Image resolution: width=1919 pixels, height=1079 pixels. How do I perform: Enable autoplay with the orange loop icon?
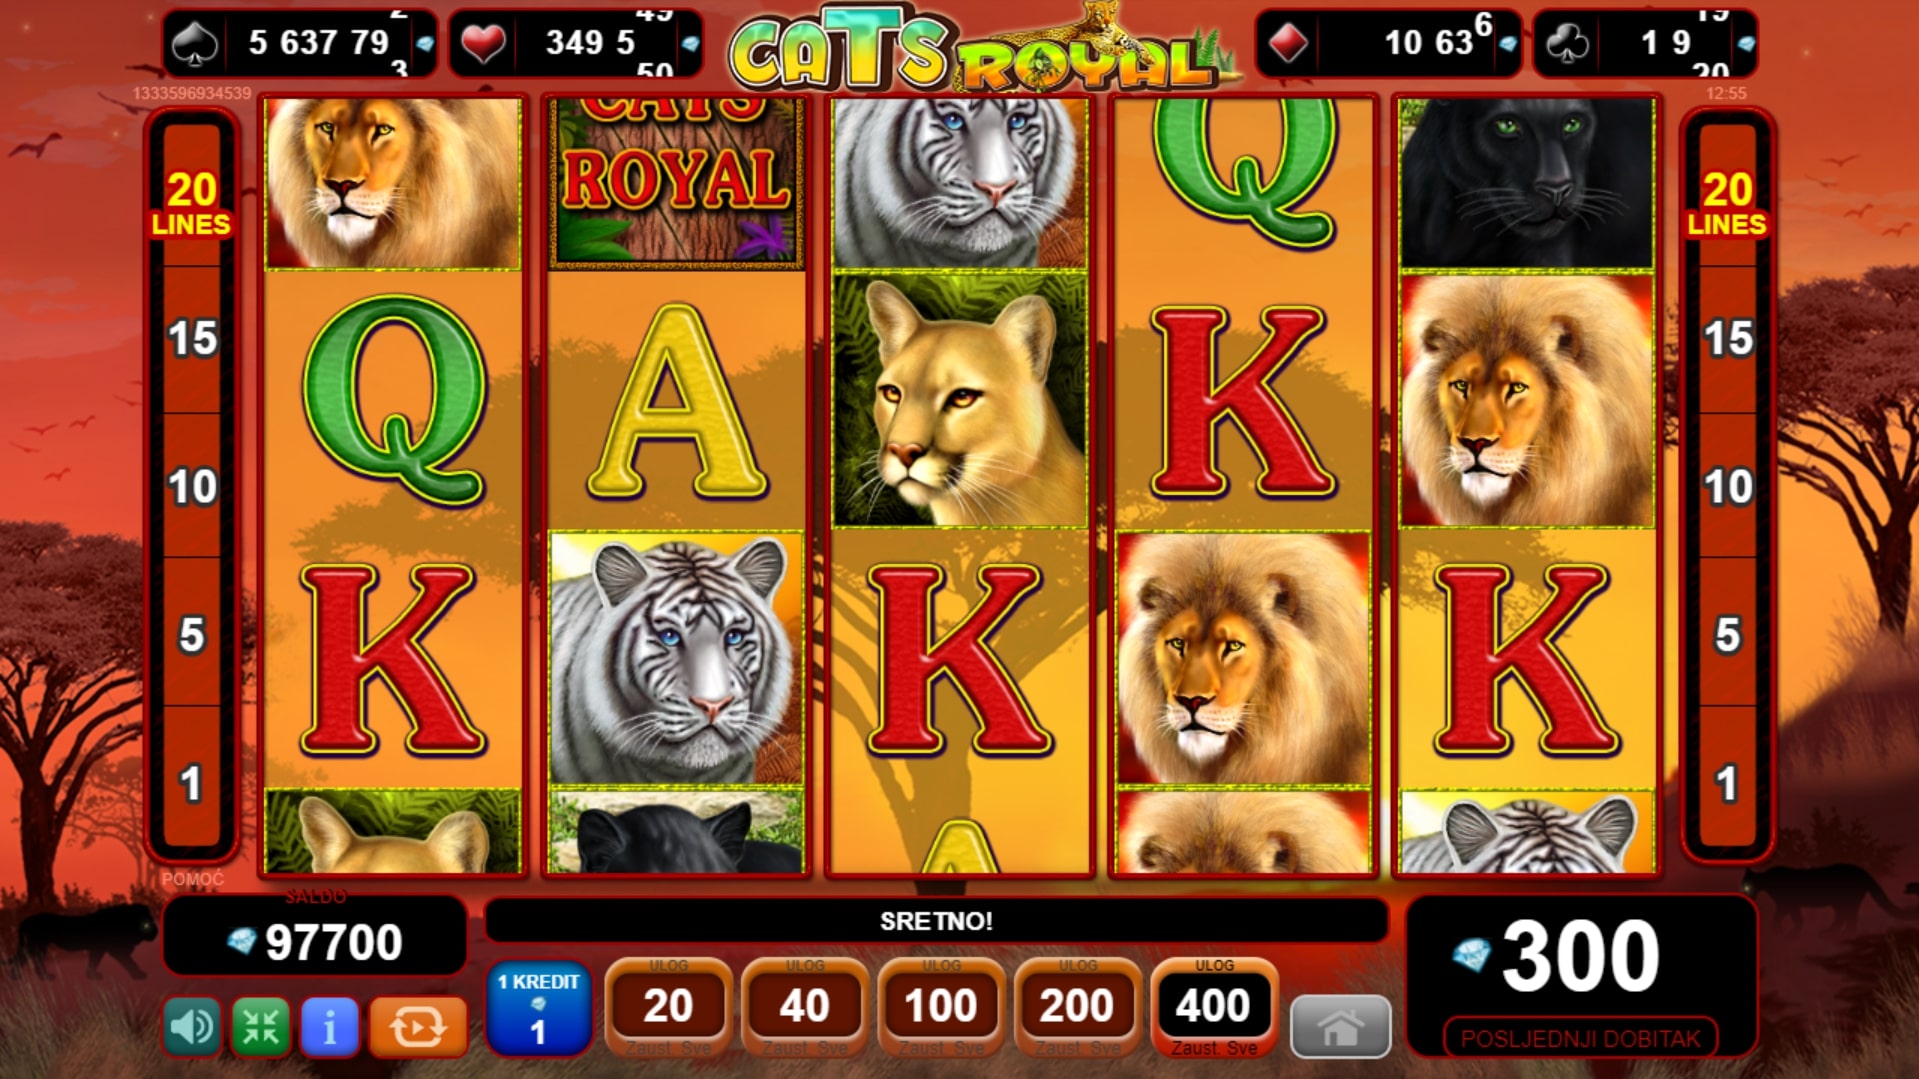point(418,1027)
